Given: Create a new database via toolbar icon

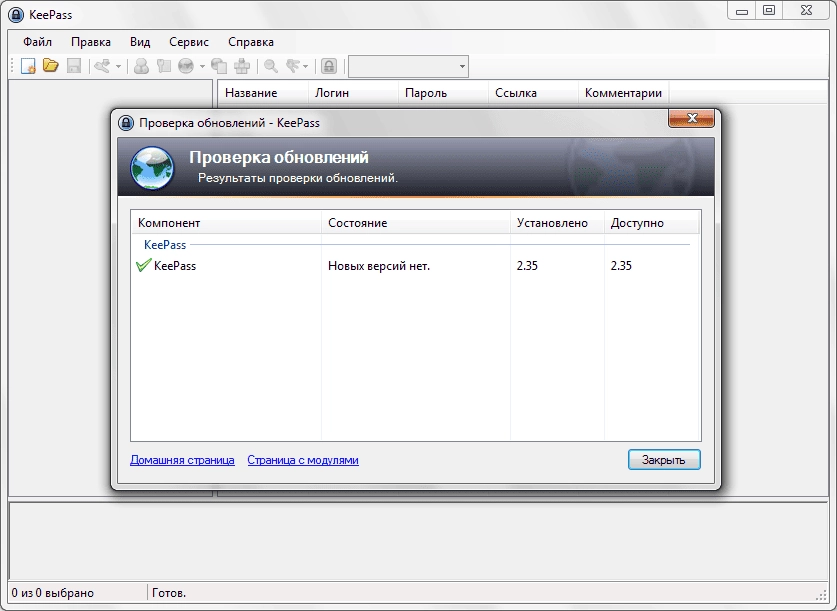Looking at the screenshot, I should click(28, 66).
